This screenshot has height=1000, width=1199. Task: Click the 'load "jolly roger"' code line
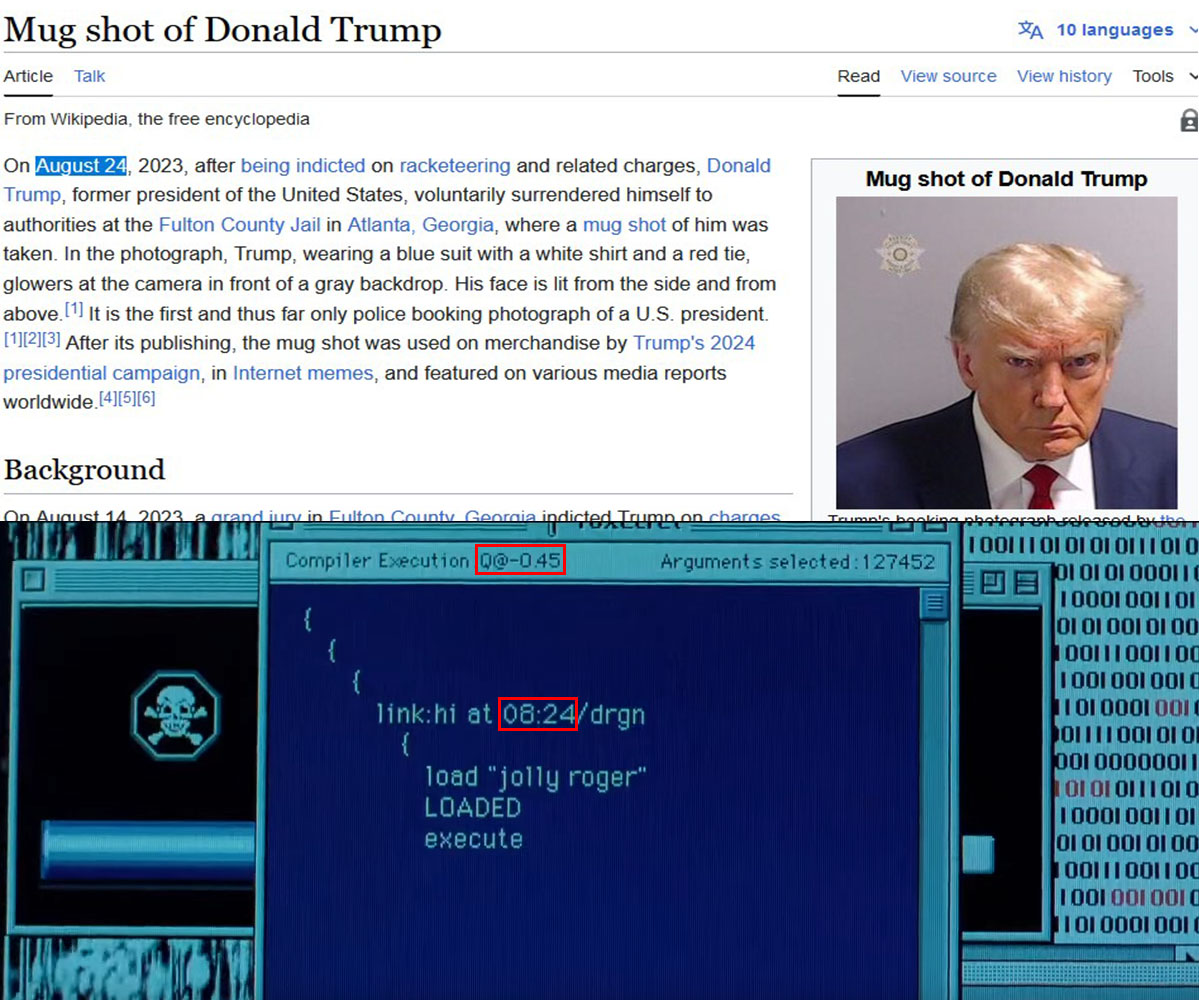[x=536, y=777]
